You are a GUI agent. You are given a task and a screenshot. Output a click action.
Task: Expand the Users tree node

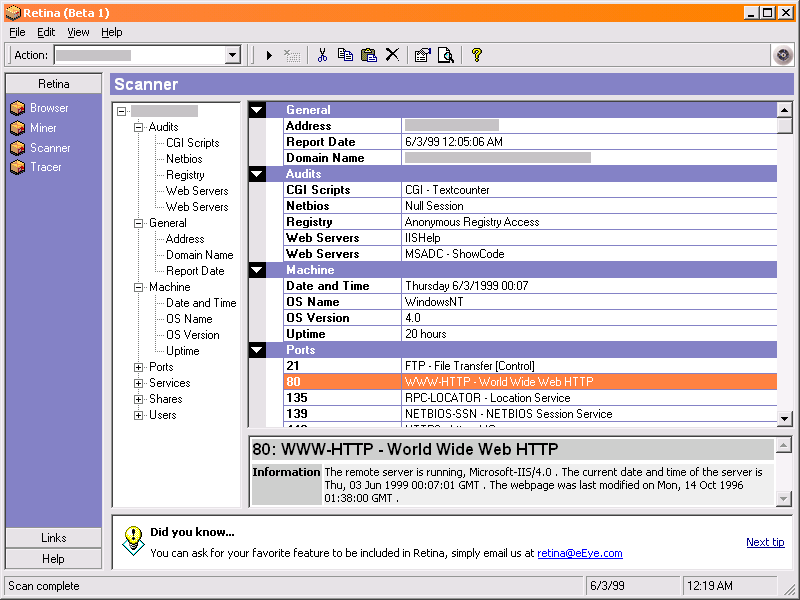[139, 415]
